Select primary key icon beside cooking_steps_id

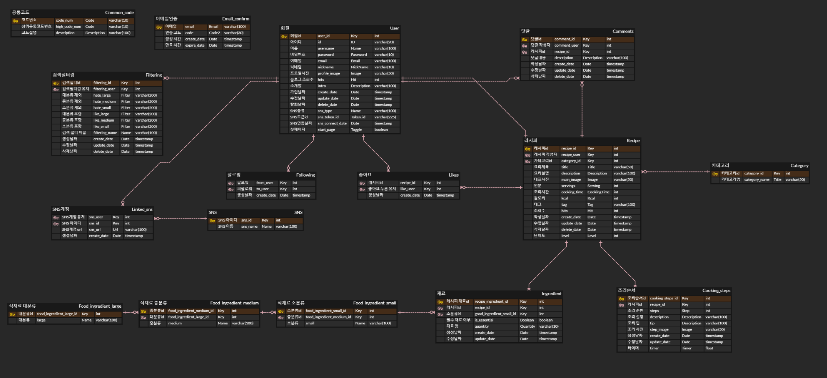click(x=621, y=298)
